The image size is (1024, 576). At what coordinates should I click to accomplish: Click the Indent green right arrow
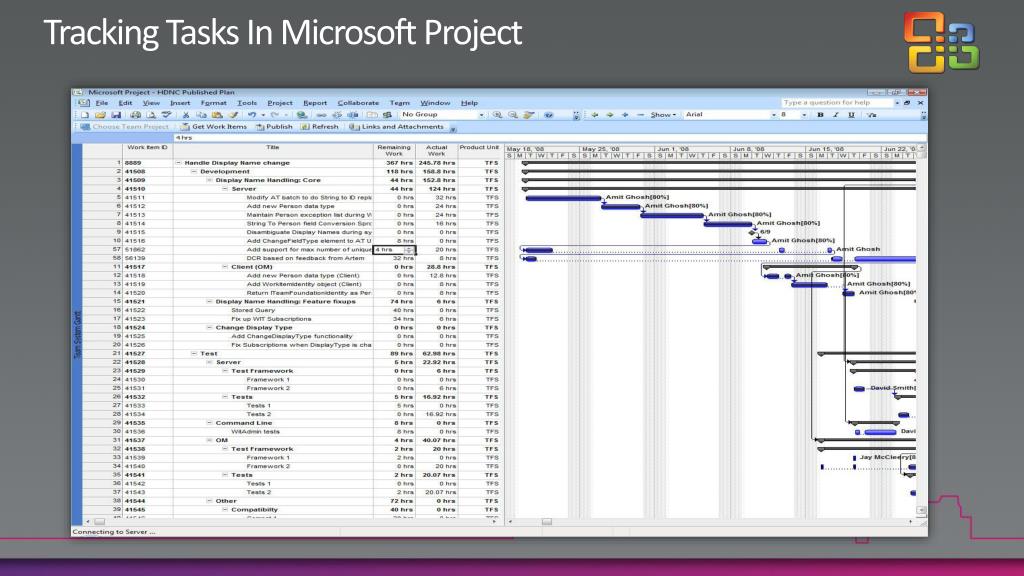[610, 115]
